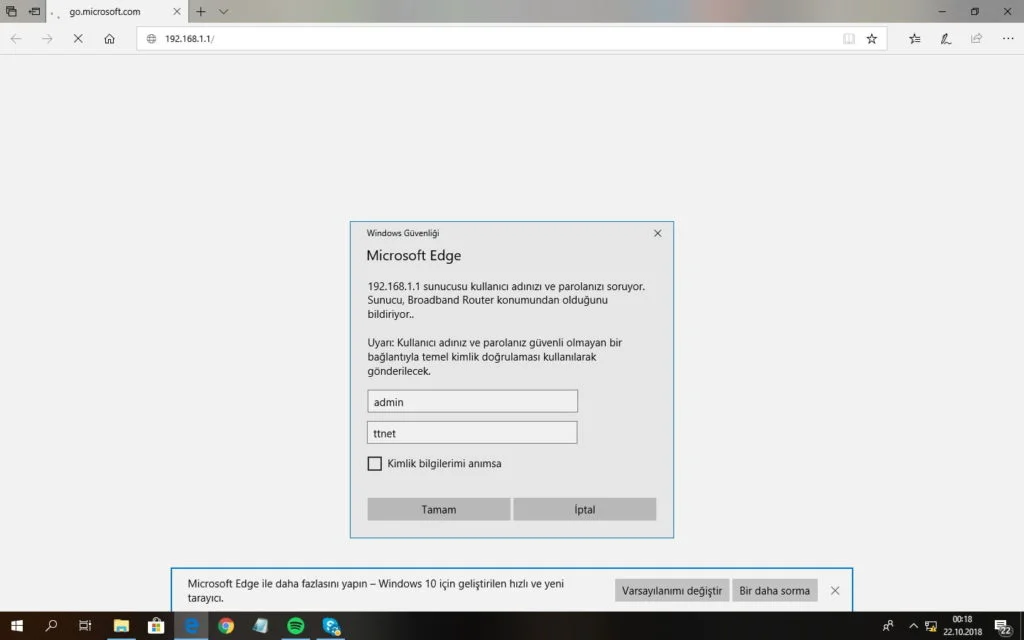Screen dimensions: 1024x640
Task: Open the Home page
Action: click(109, 39)
